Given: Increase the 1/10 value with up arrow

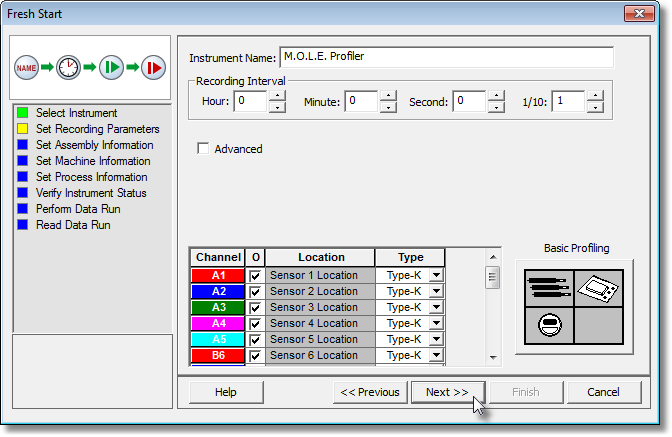Looking at the screenshot, I should coord(596,96).
